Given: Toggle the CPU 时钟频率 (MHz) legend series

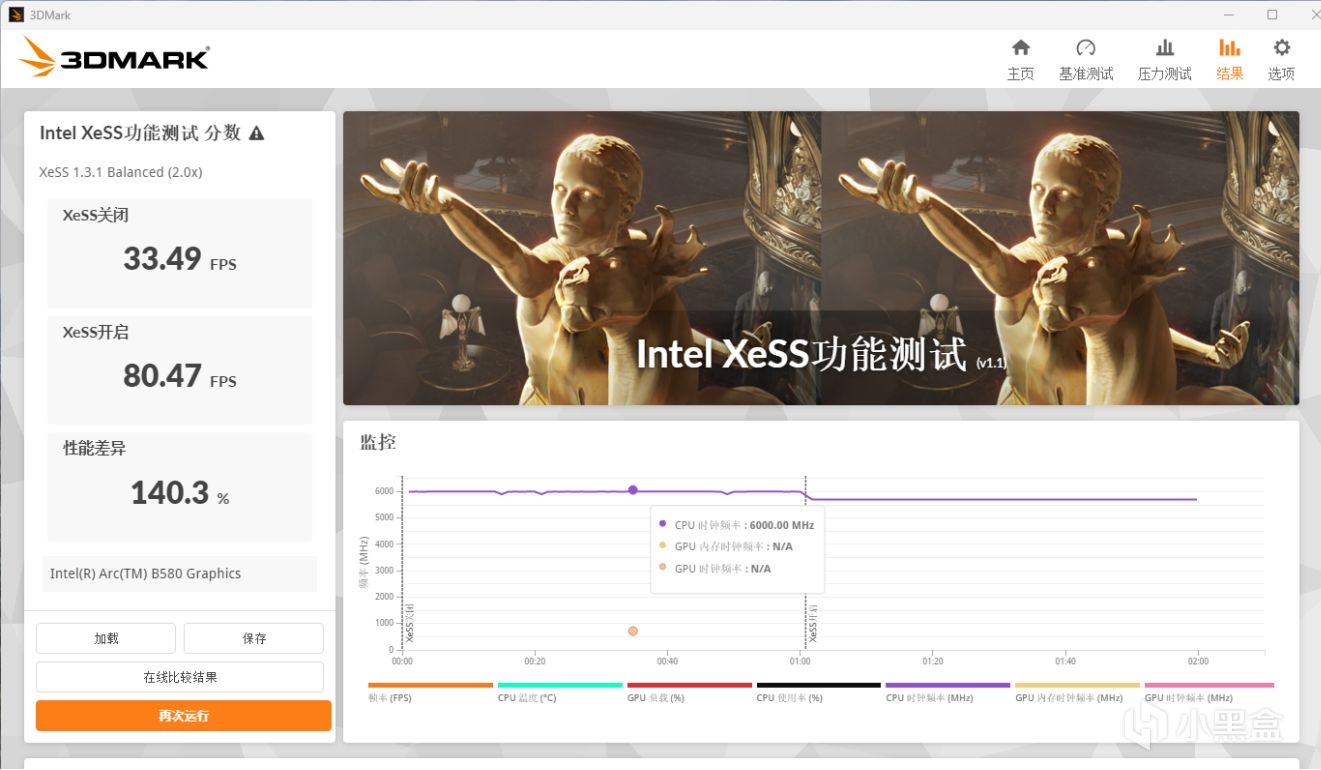Looking at the screenshot, I should 948,692.
